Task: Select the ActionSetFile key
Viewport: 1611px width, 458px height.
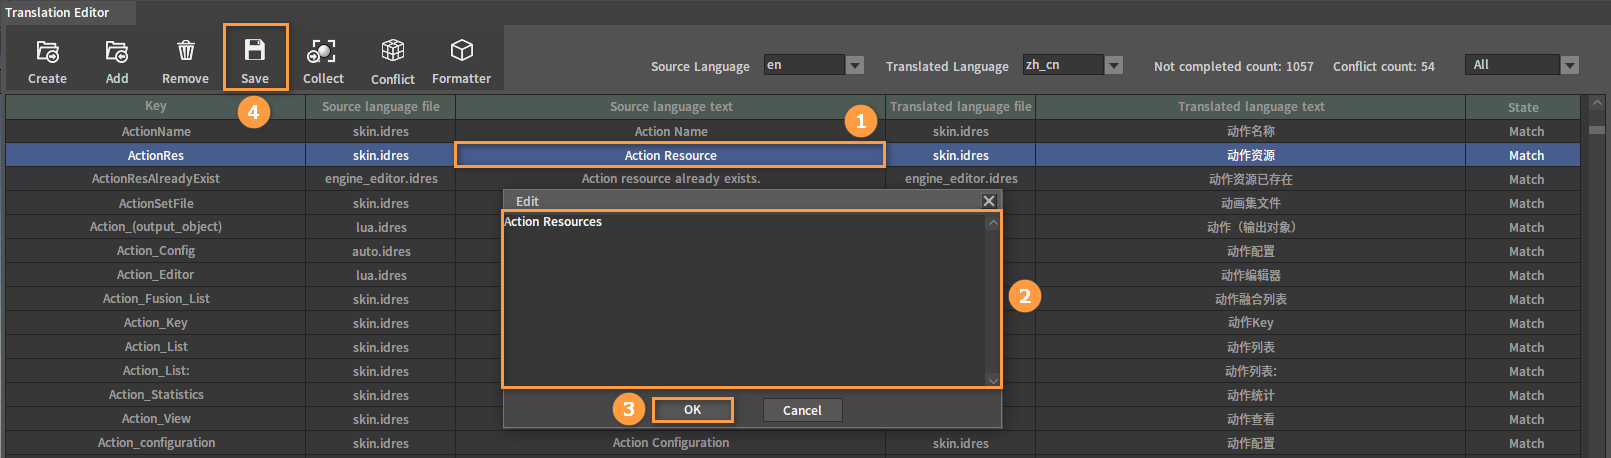Action: tap(156, 203)
